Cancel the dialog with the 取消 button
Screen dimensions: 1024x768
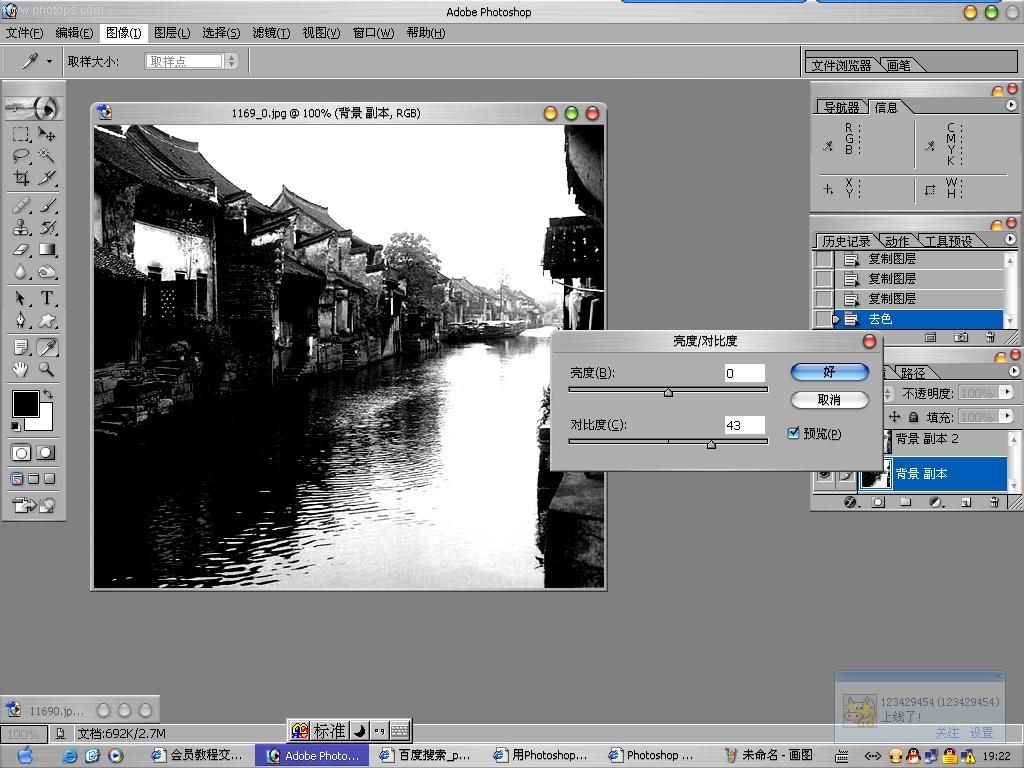pyautogui.click(x=829, y=399)
